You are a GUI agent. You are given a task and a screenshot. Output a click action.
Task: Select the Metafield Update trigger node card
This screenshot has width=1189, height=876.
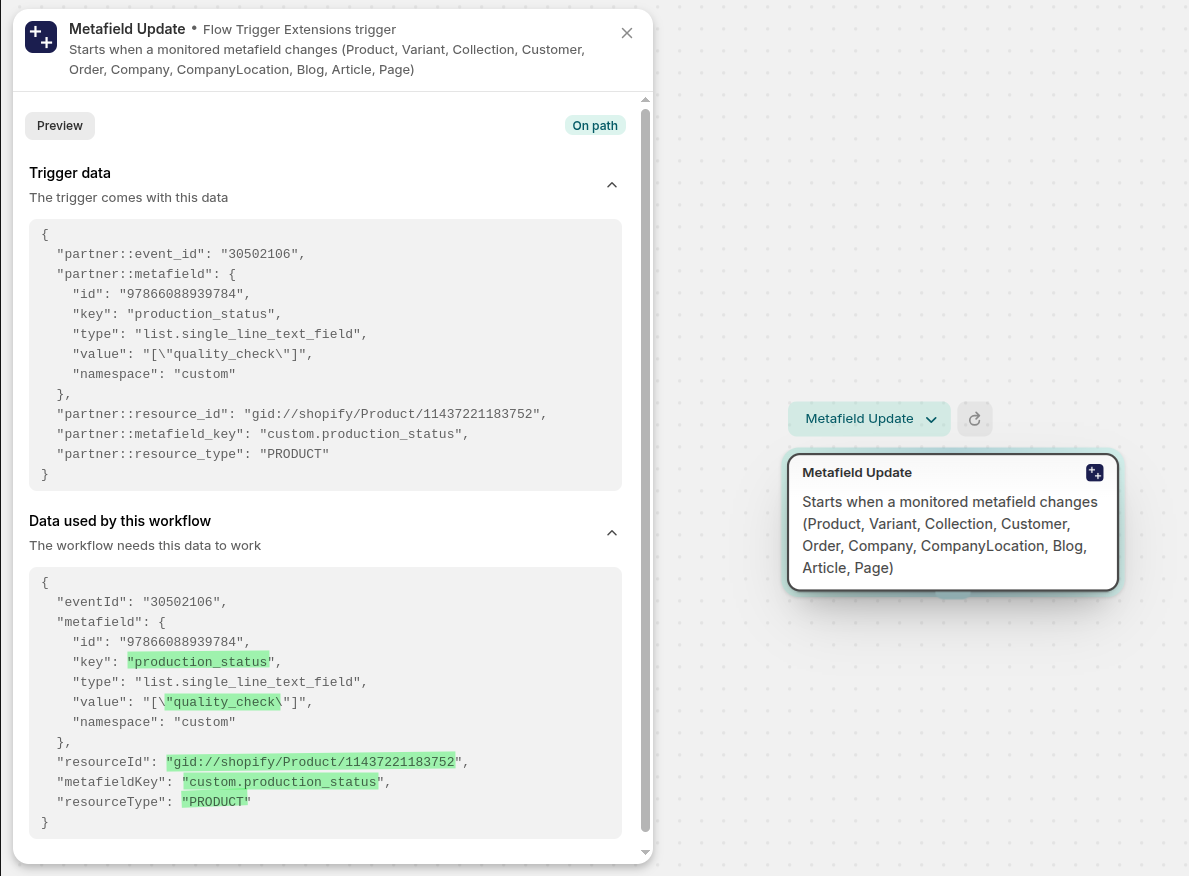coord(952,523)
